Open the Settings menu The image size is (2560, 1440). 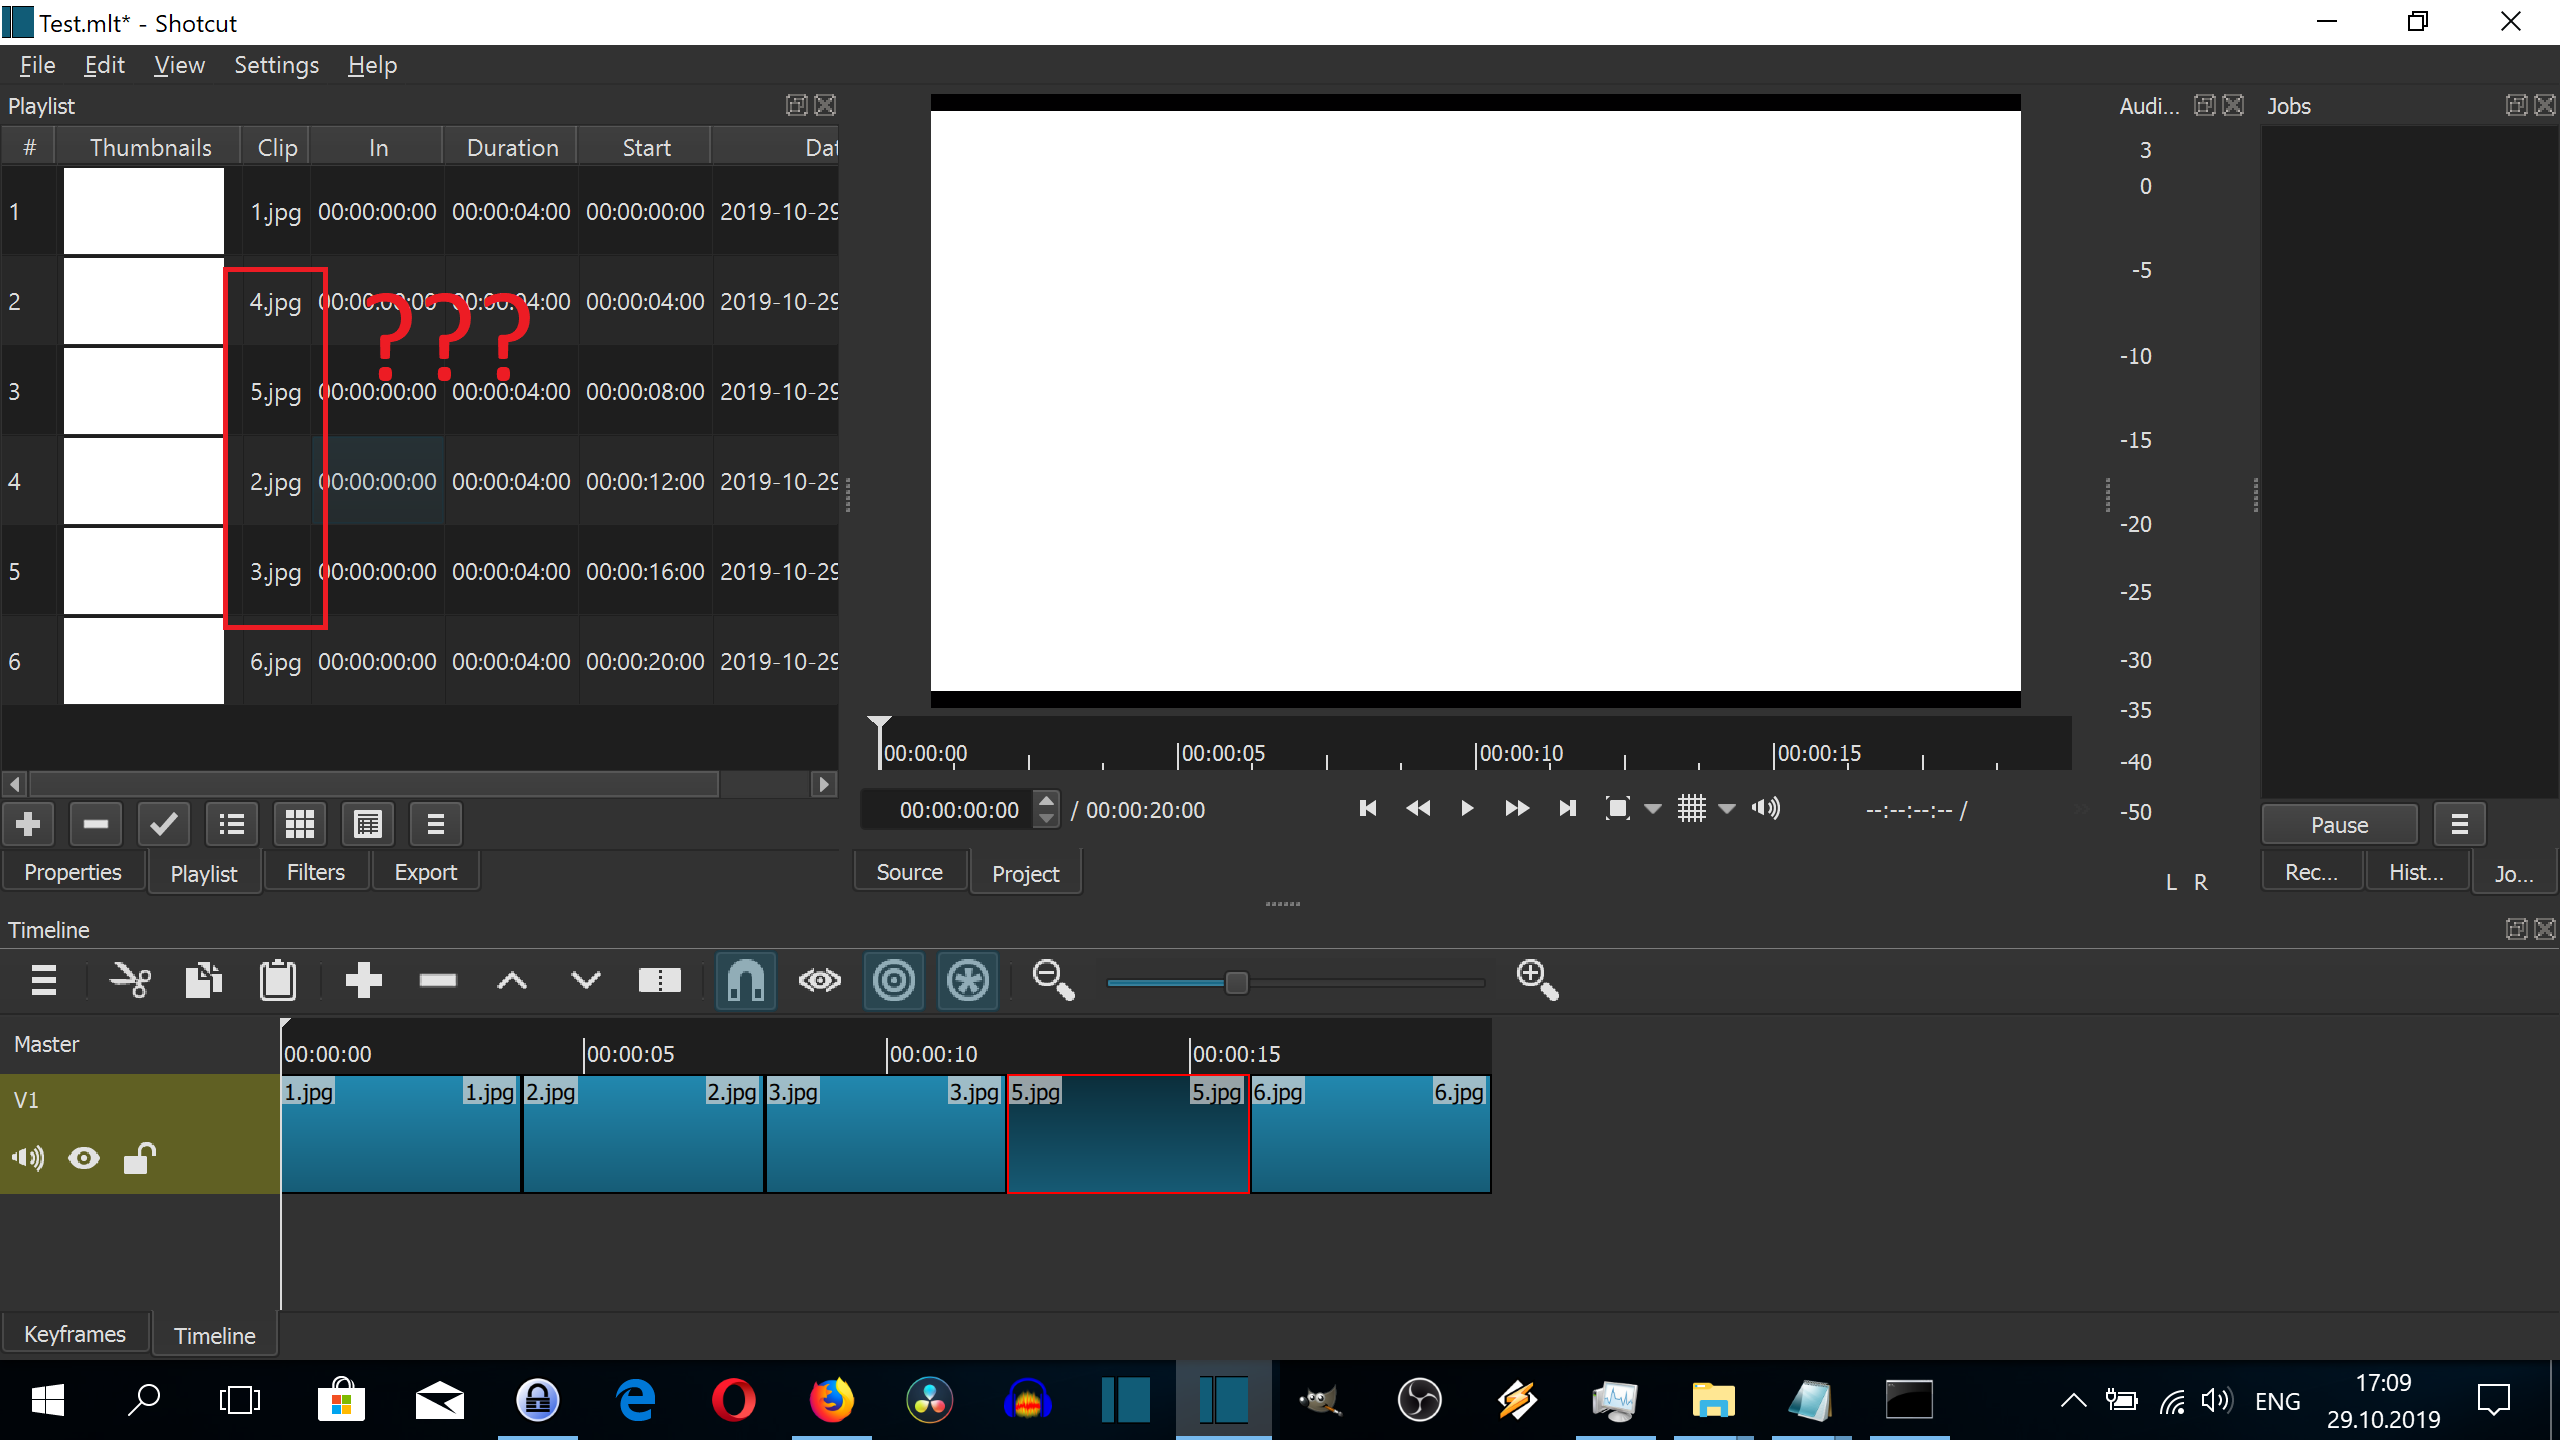click(x=276, y=65)
